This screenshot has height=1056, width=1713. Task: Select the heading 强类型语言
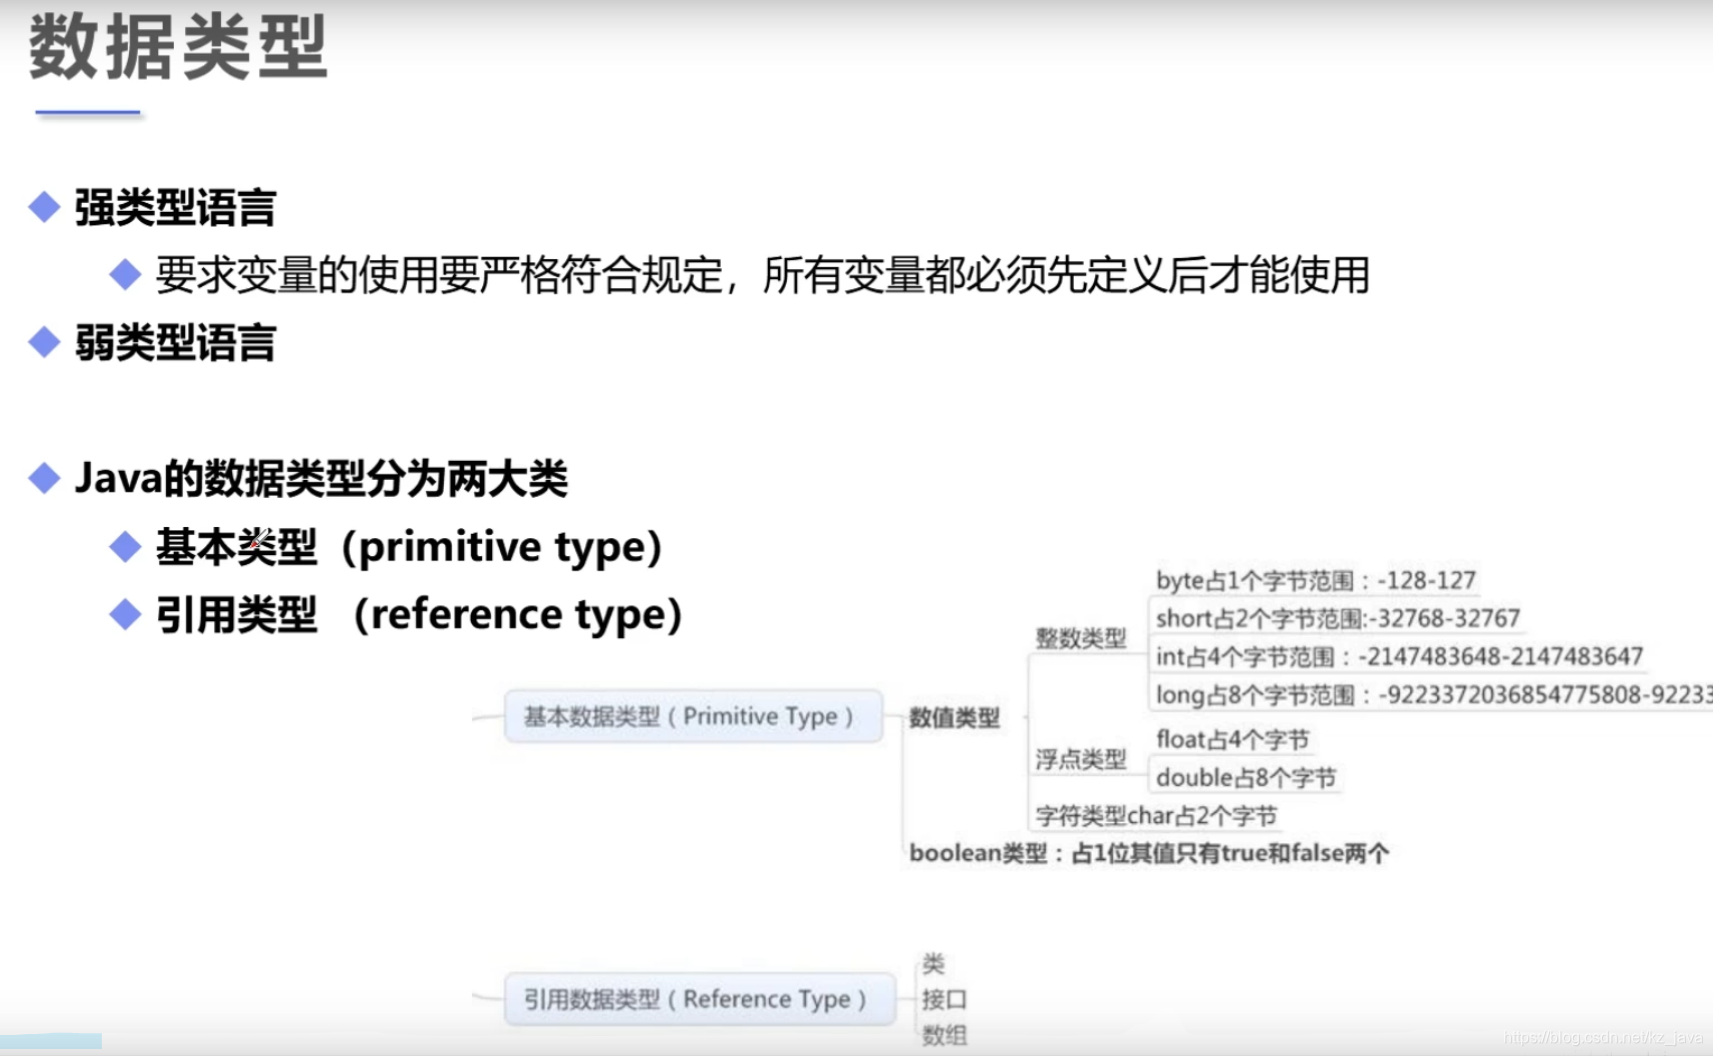175,208
